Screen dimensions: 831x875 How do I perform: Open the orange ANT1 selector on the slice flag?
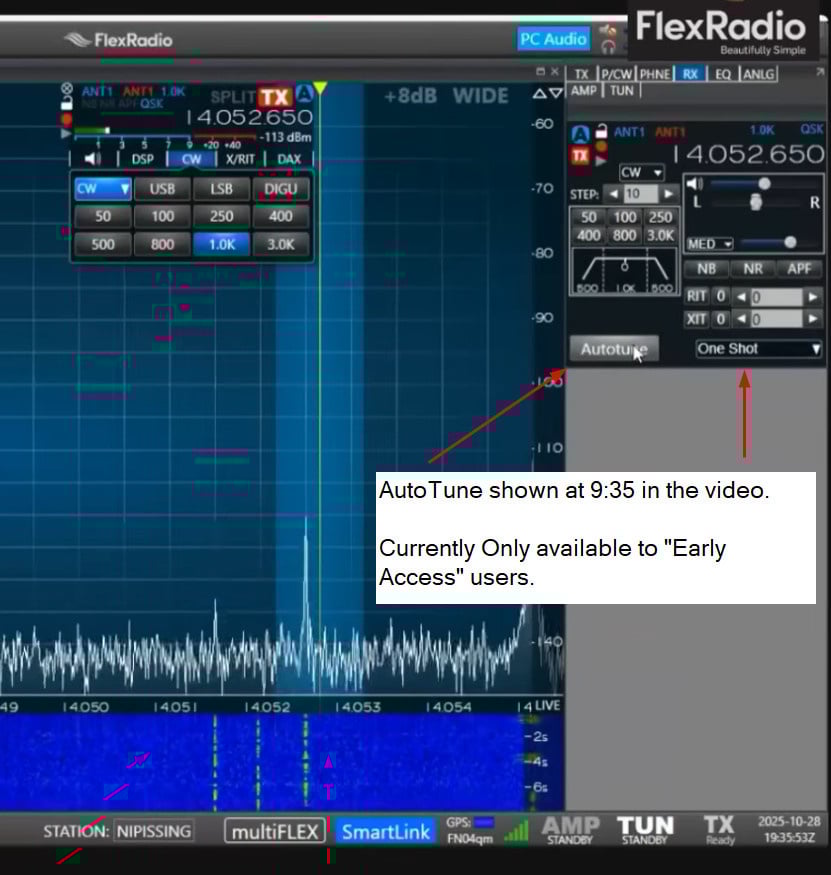(x=138, y=91)
